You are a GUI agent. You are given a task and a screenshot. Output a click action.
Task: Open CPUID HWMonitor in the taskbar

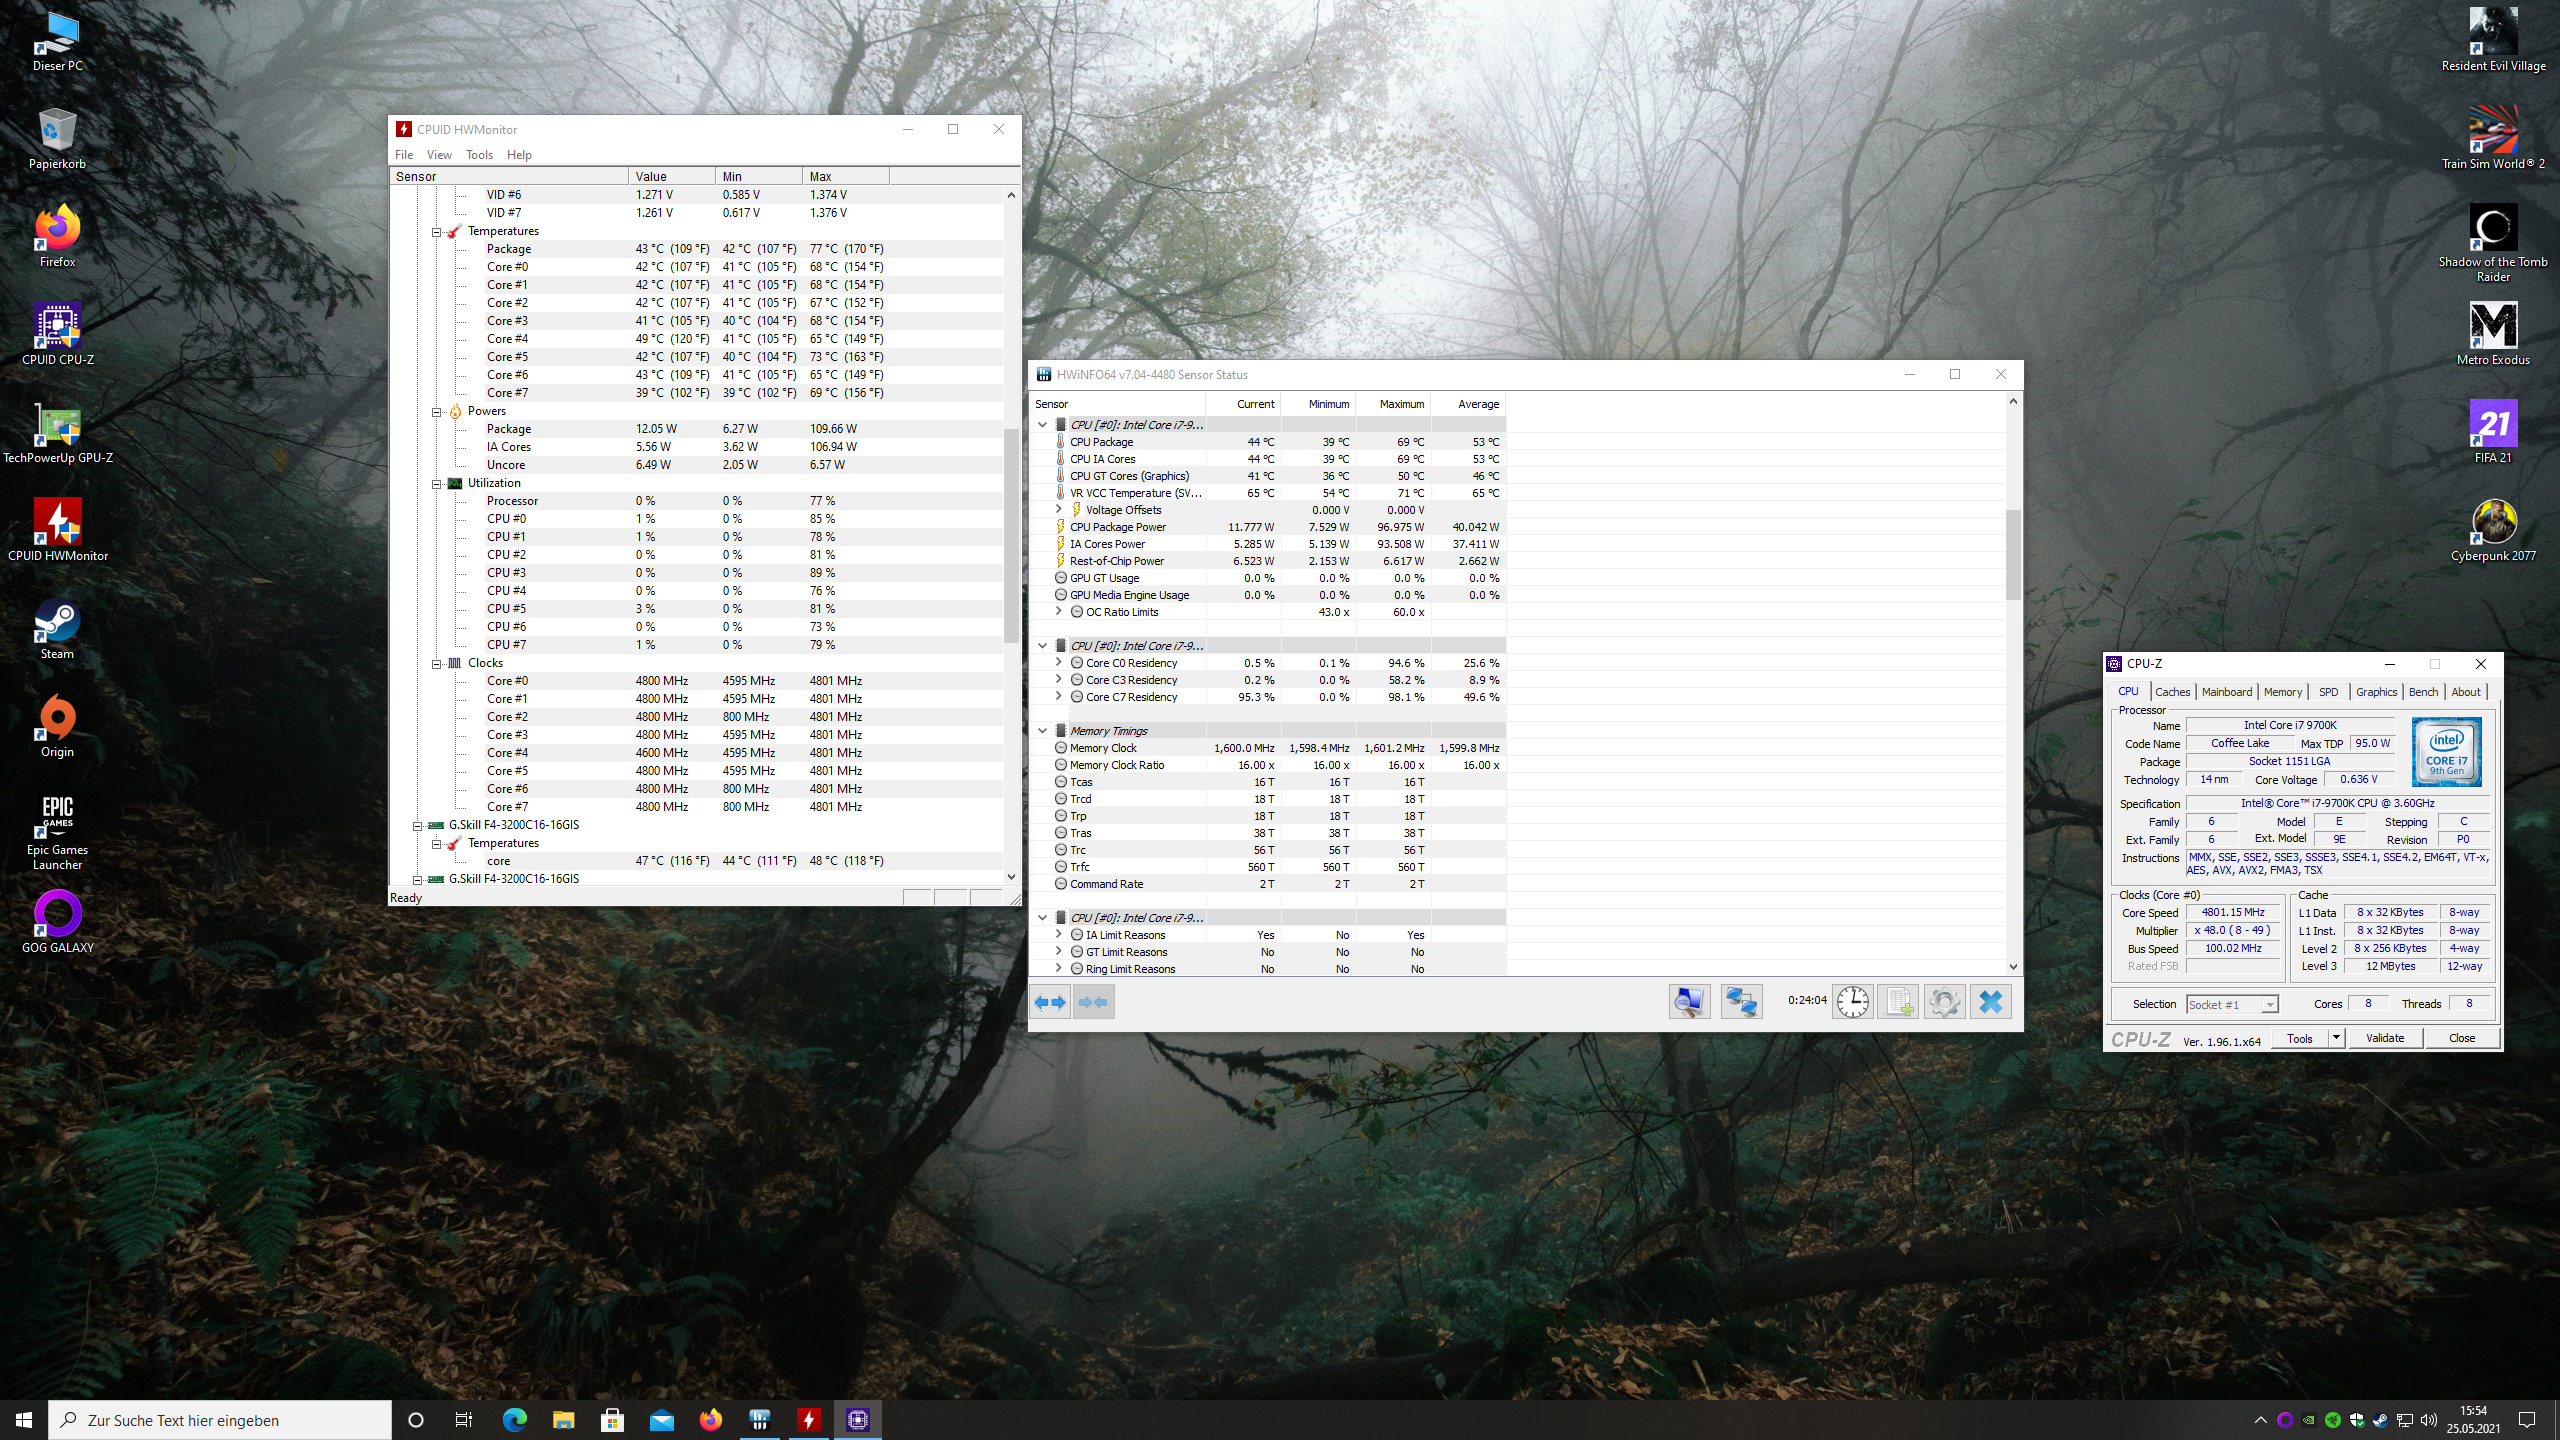(809, 1420)
